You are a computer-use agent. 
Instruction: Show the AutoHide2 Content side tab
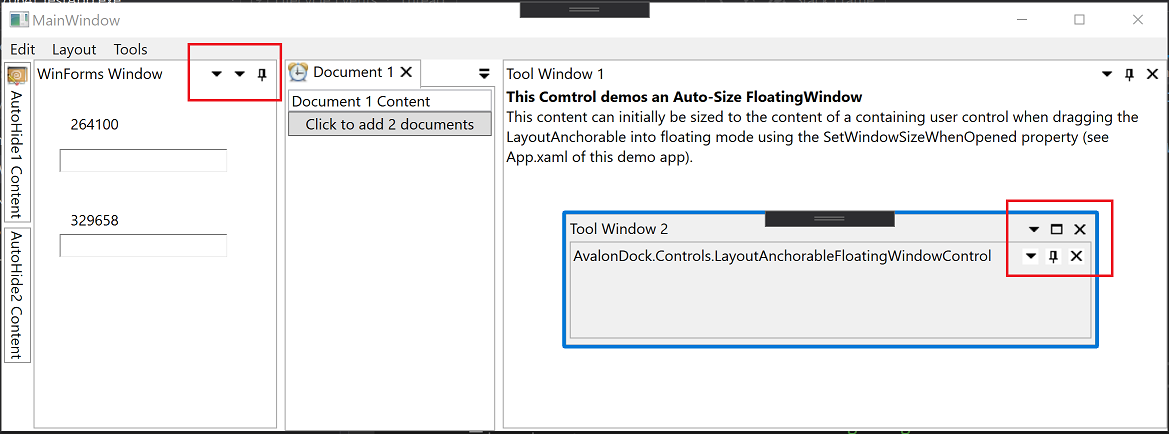tap(17, 294)
